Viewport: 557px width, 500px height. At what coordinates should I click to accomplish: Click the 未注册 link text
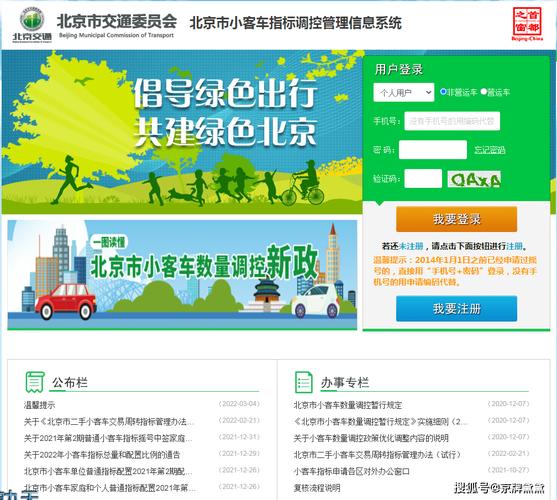(x=412, y=246)
